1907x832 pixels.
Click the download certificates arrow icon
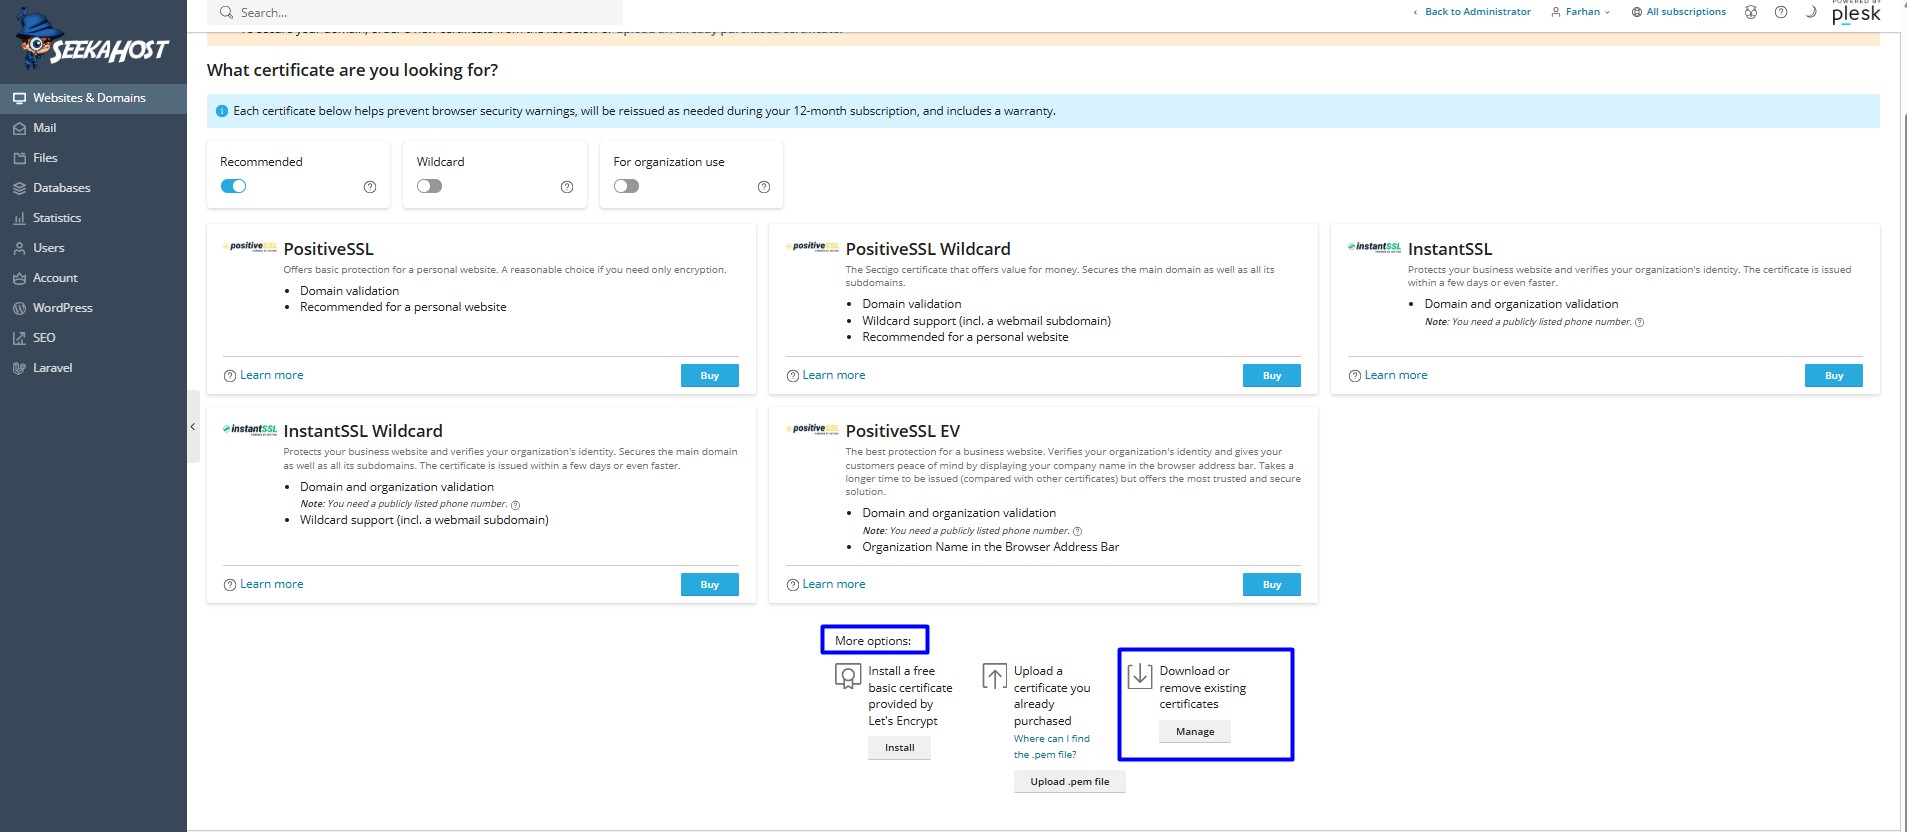[x=1140, y=676]
